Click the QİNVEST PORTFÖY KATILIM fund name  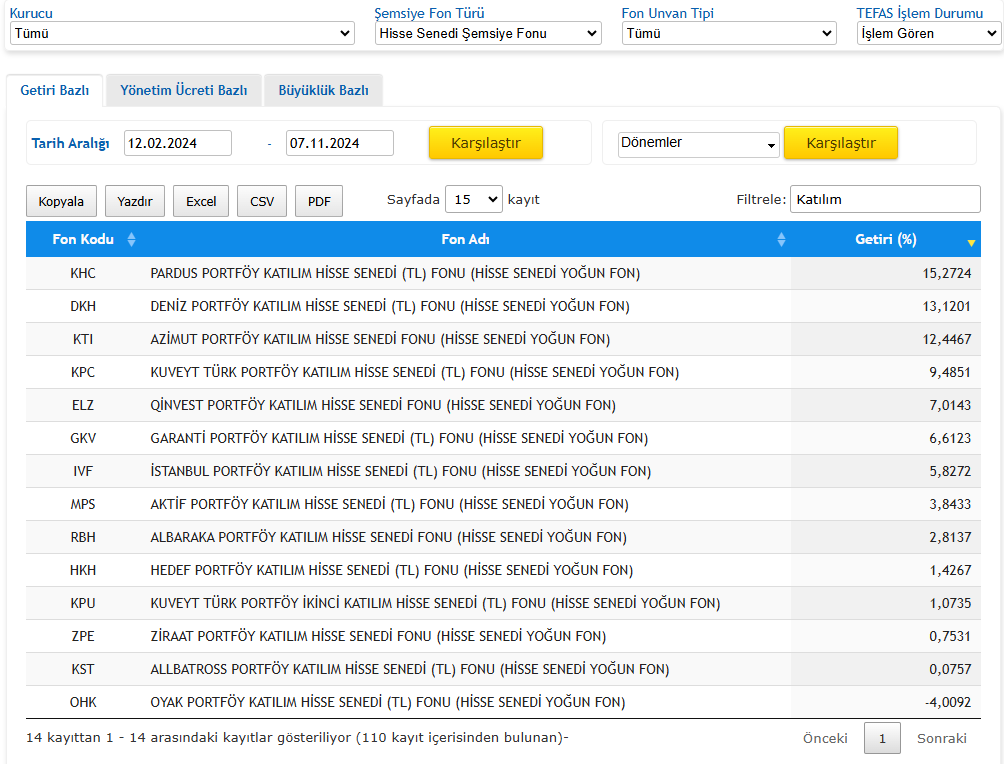383,405
